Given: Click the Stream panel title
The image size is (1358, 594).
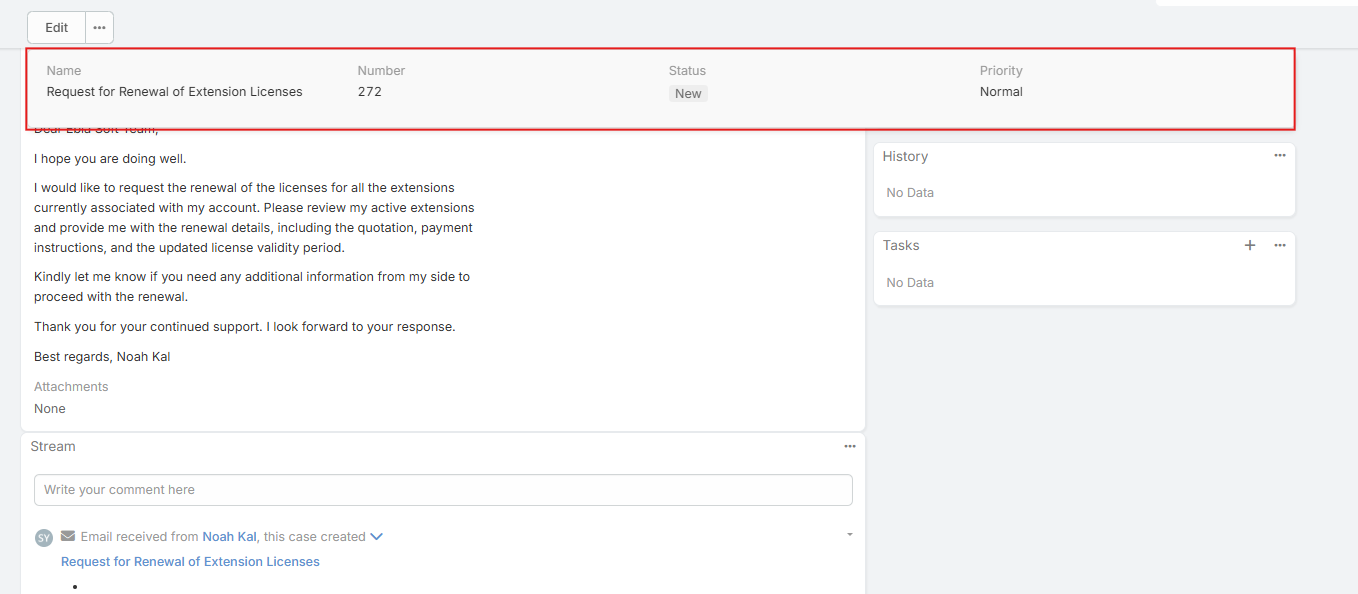Looking at the screenshot, I should point(53,447).
